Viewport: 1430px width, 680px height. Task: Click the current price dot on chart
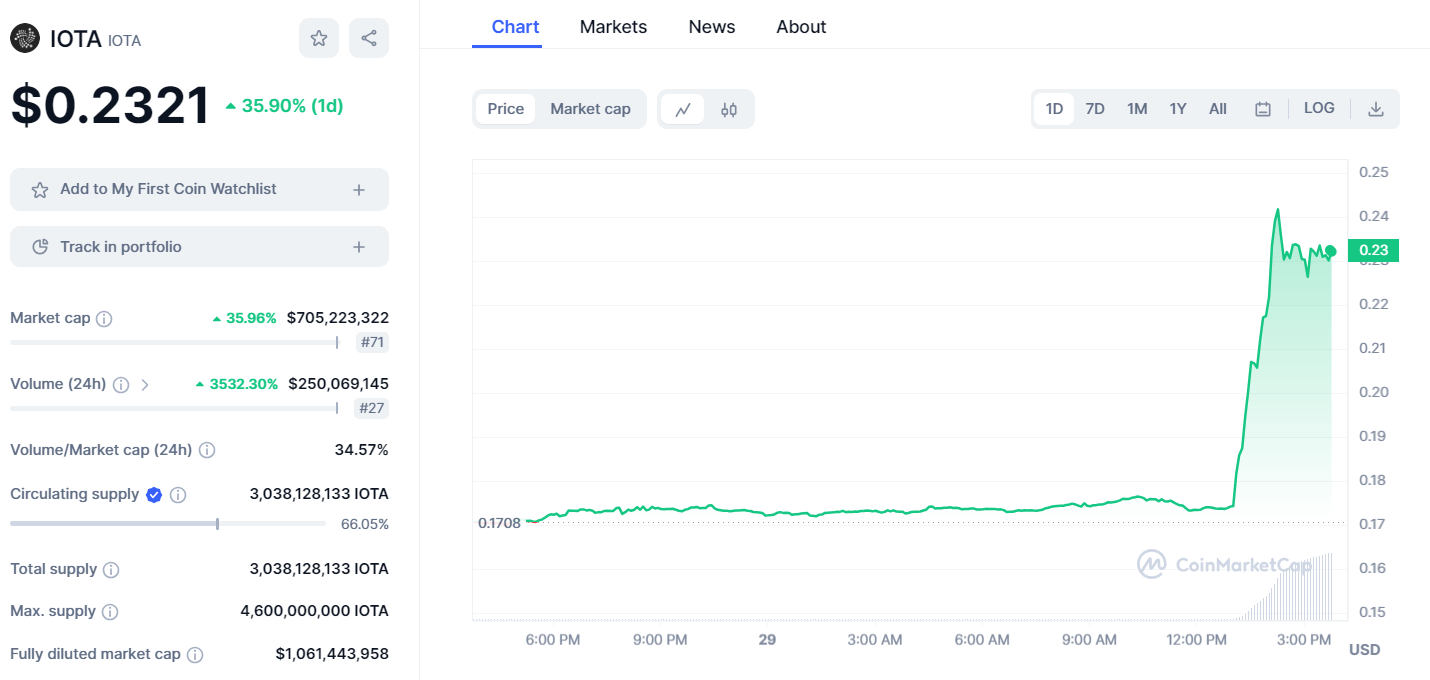(x=1330, y=251)
